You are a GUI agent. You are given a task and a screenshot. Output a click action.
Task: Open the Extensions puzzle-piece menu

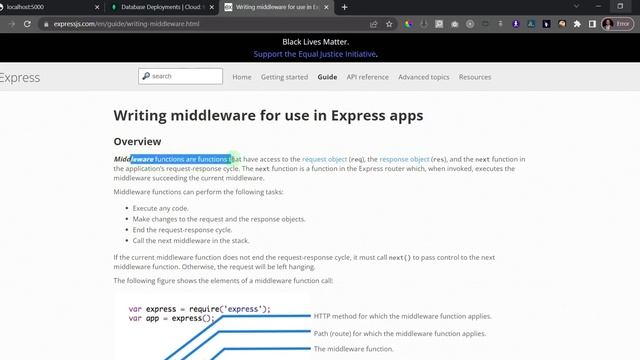point(577,24)
